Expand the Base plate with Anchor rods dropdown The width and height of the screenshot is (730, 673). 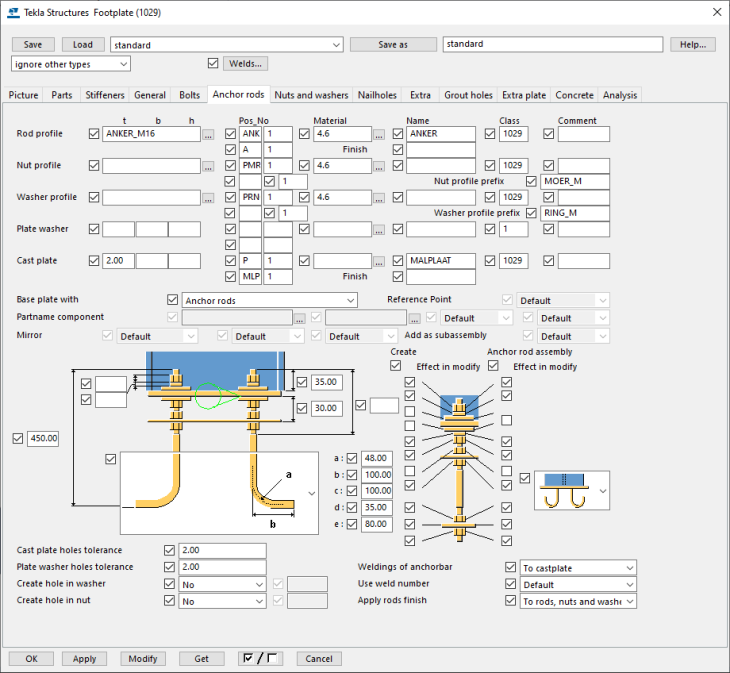click(x=269, y=300)
